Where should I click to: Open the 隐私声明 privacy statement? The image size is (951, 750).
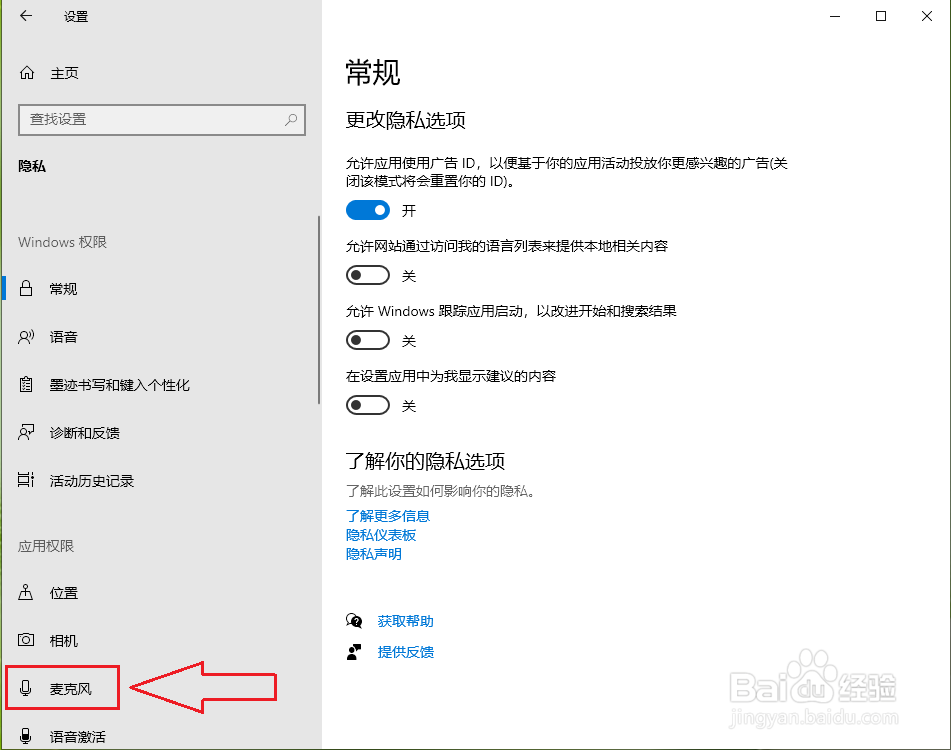click(373, 553)
